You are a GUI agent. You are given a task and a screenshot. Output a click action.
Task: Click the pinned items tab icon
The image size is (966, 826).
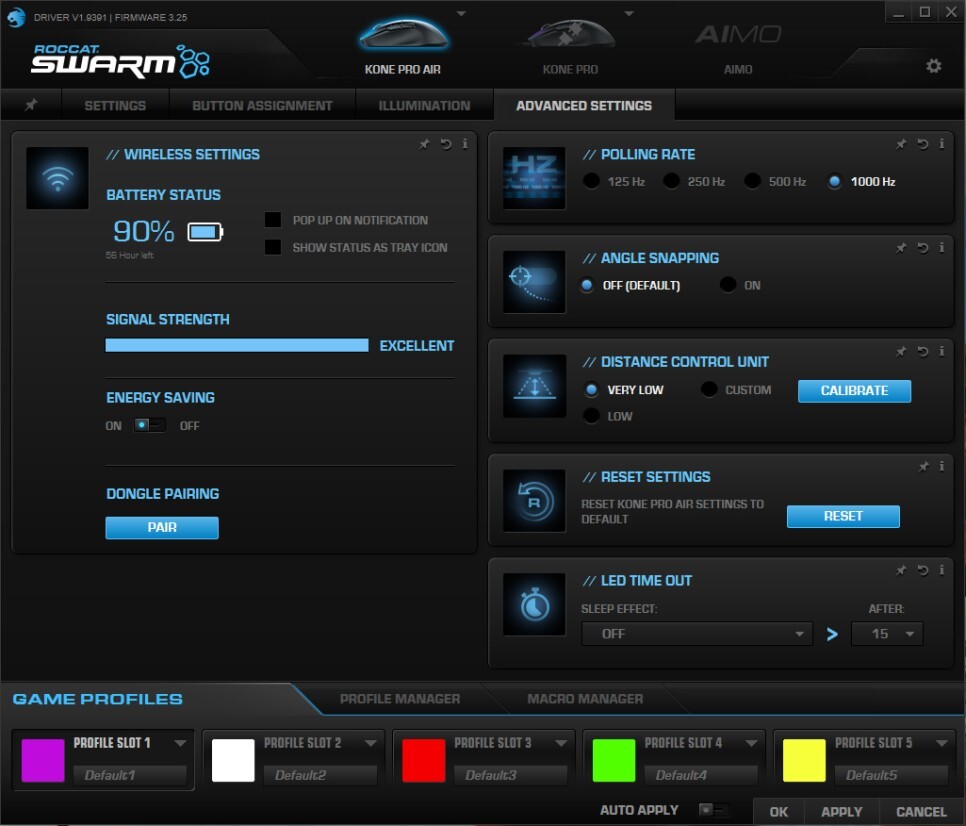tap(31, 105)
